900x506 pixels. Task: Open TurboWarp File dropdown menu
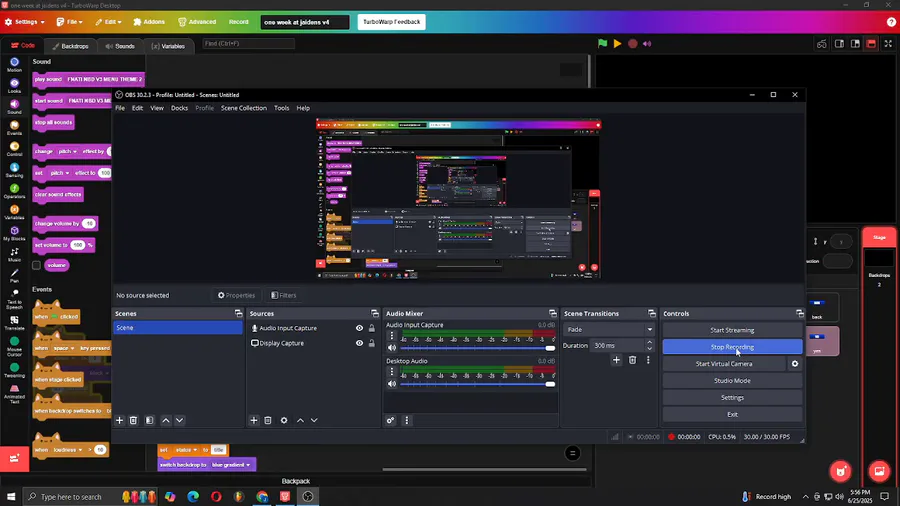tap(69, 22)
